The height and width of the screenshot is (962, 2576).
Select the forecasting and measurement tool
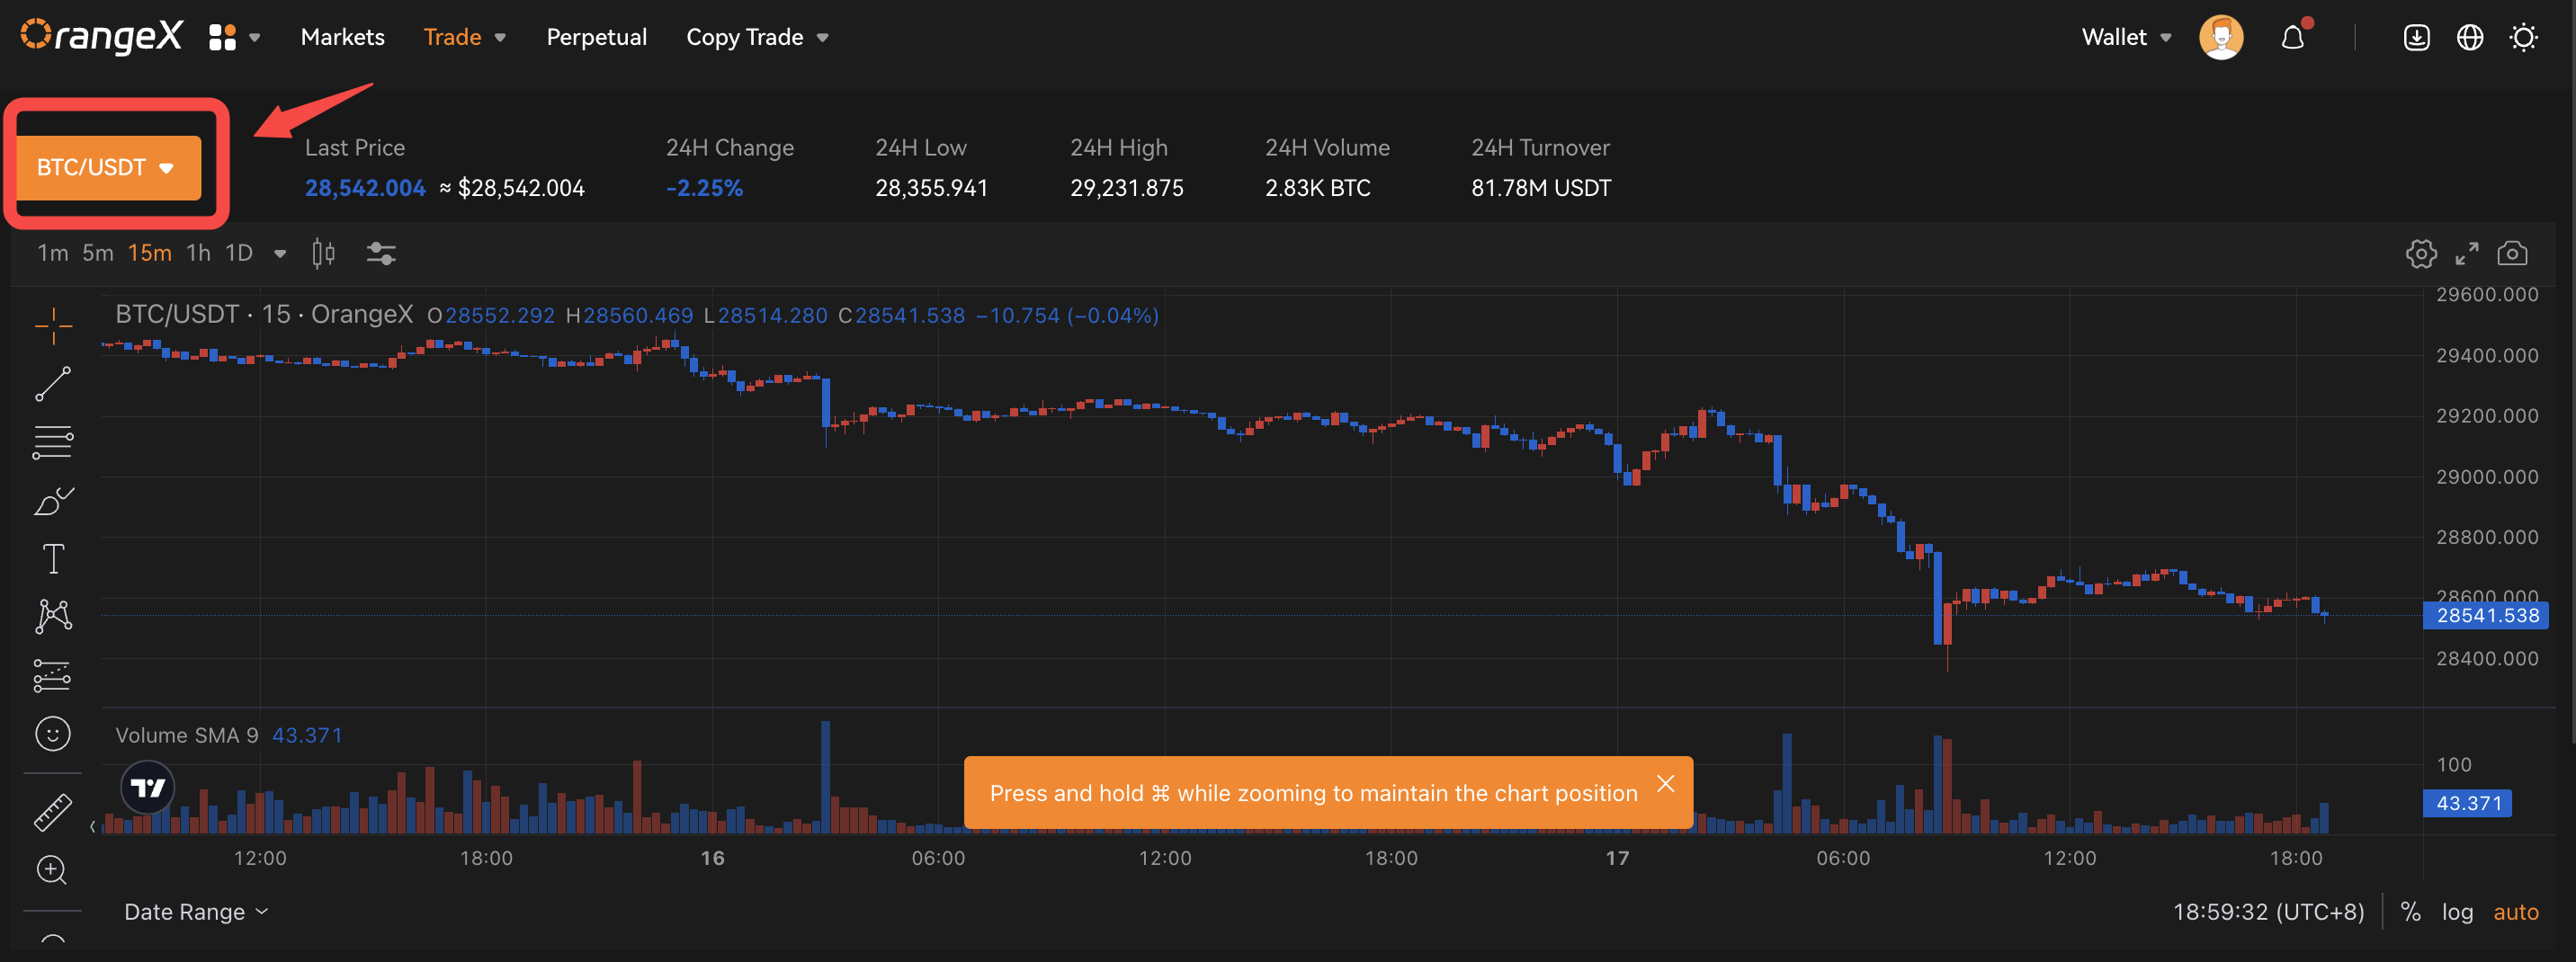point(53,675)
